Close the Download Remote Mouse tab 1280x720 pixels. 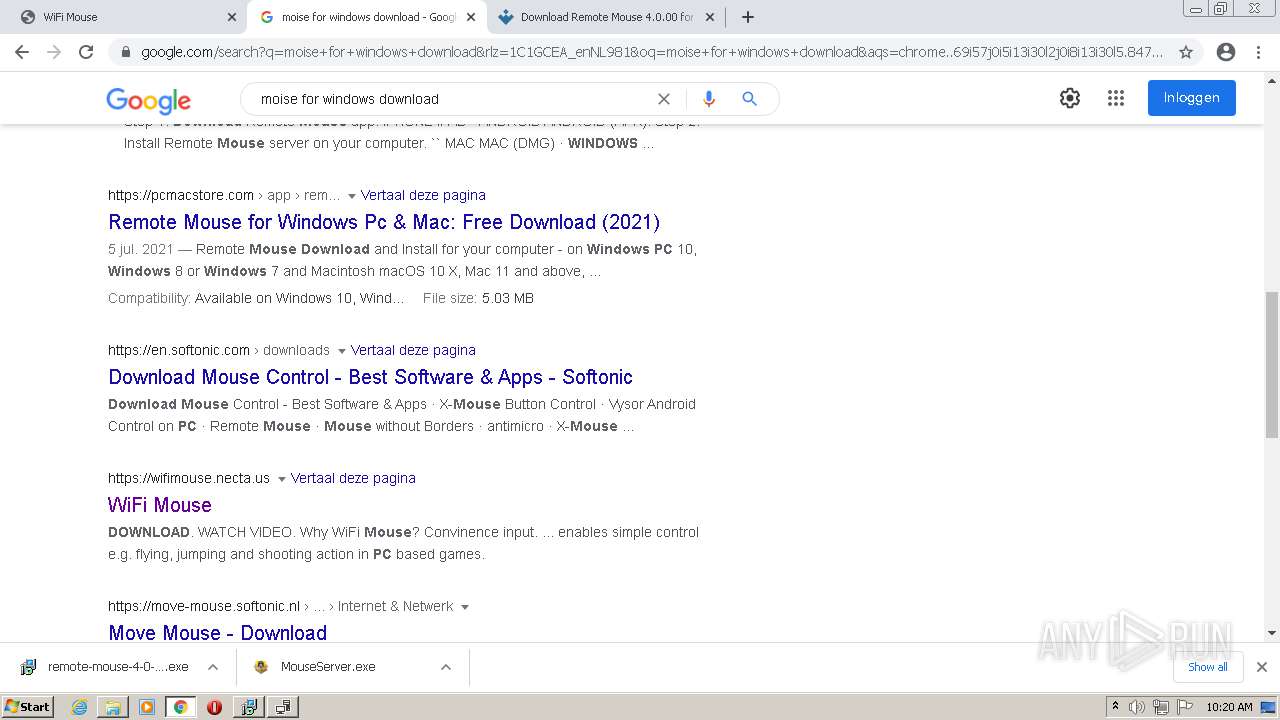pos(710,17)
